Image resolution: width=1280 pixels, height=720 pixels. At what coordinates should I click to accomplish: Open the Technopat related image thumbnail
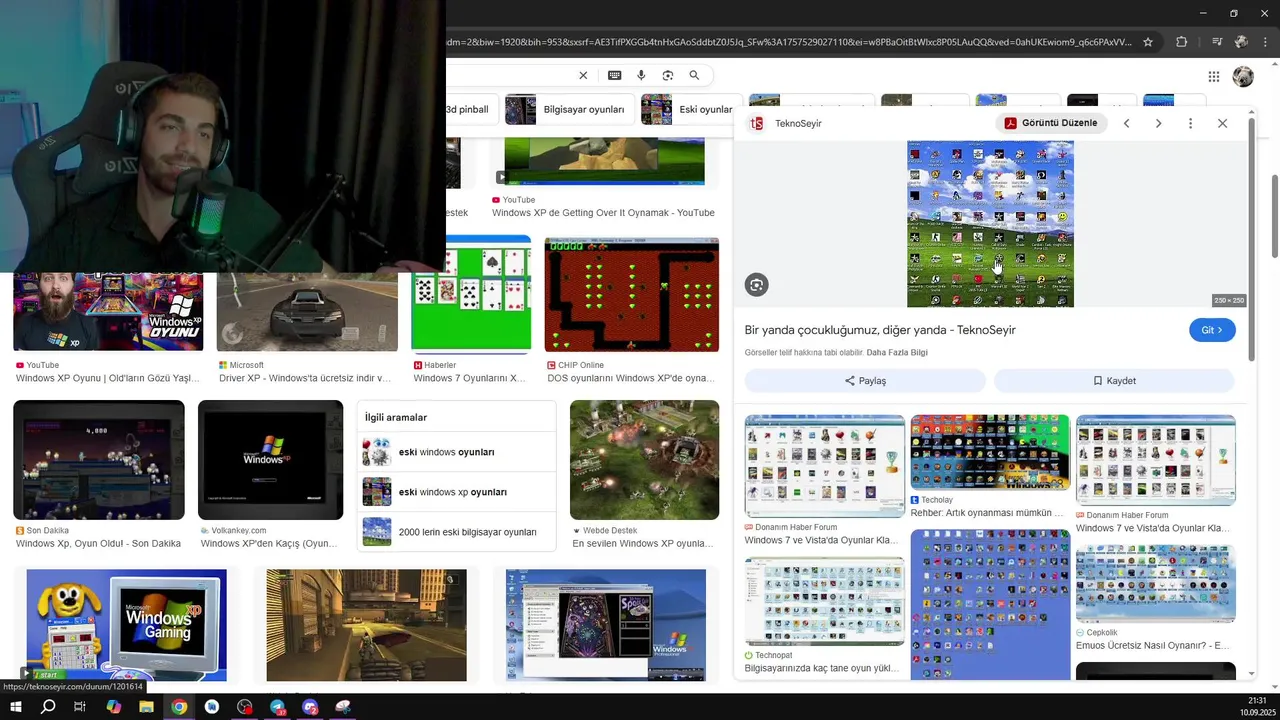(824, 601)
